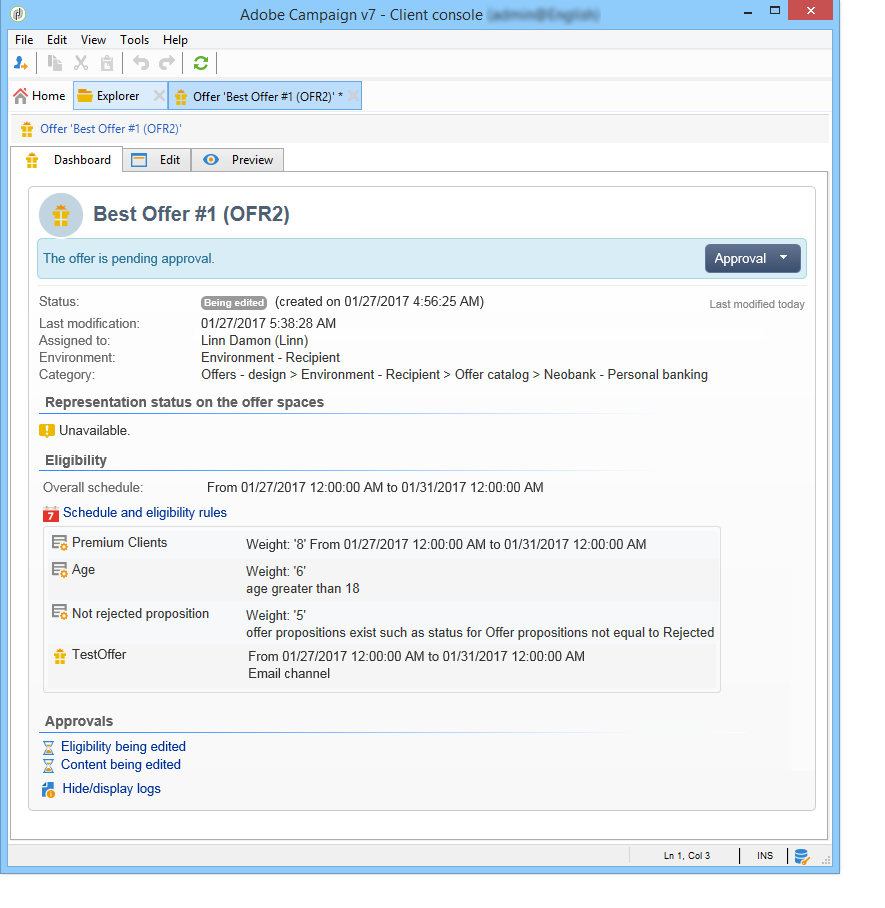Click the Premium Clients rule icon
The width and height of the screenshot is (885, 908).
tap(60, 543)
